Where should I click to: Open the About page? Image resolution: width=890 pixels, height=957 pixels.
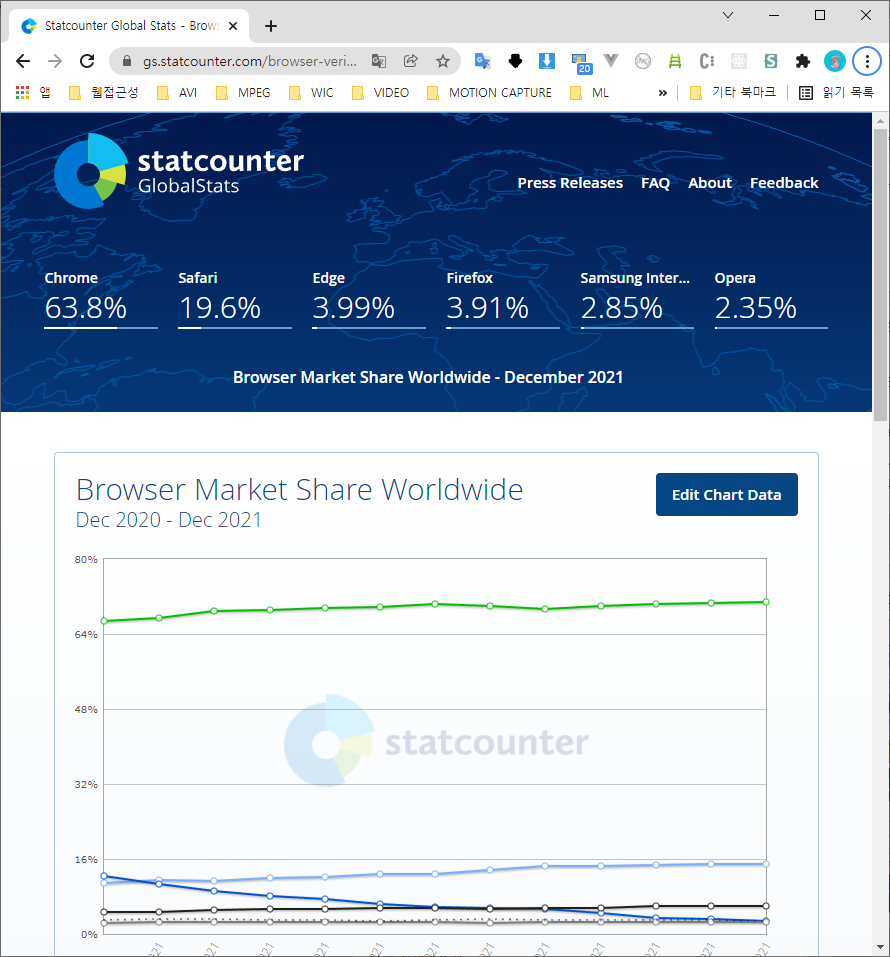point(710,183)
